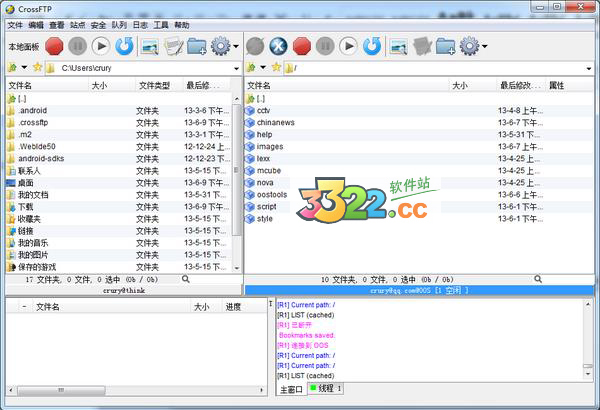This screenshot has height=410, width=600.
Task: Click the local panel refresh icon
Action: pos(124,46)
